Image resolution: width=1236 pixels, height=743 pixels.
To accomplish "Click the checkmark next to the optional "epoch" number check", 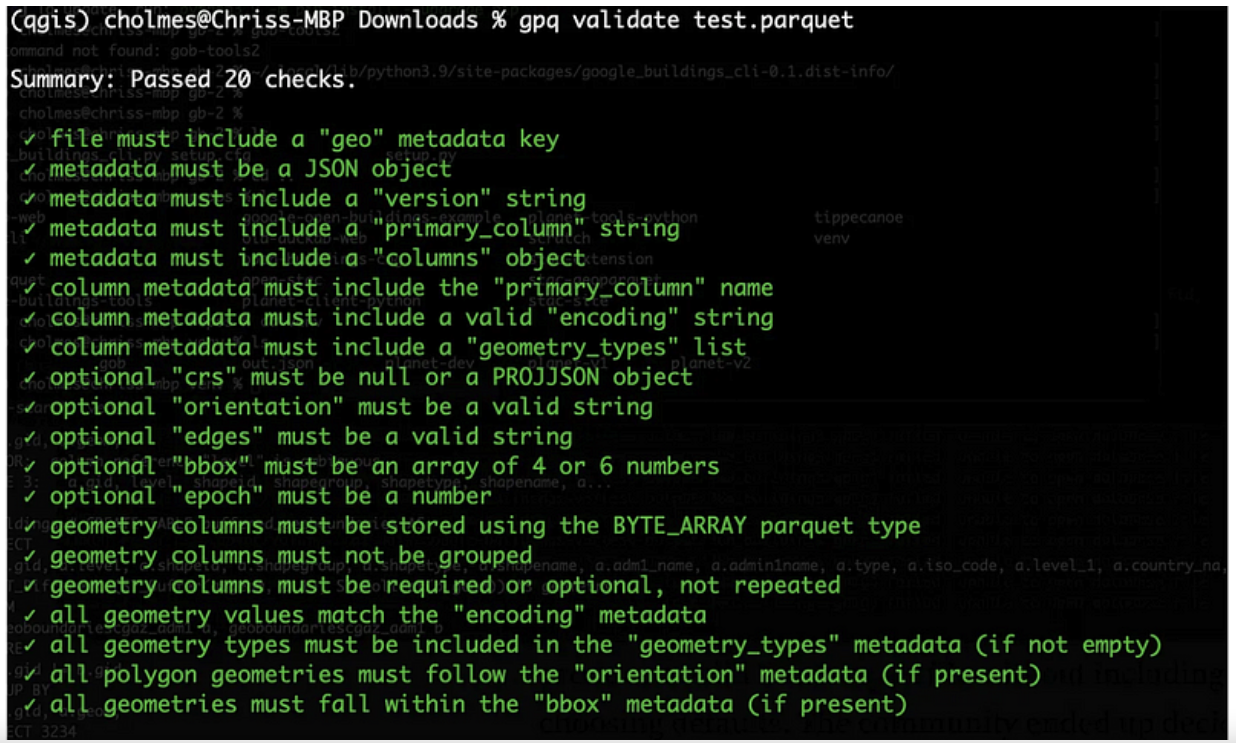I will tap(31, 496).
